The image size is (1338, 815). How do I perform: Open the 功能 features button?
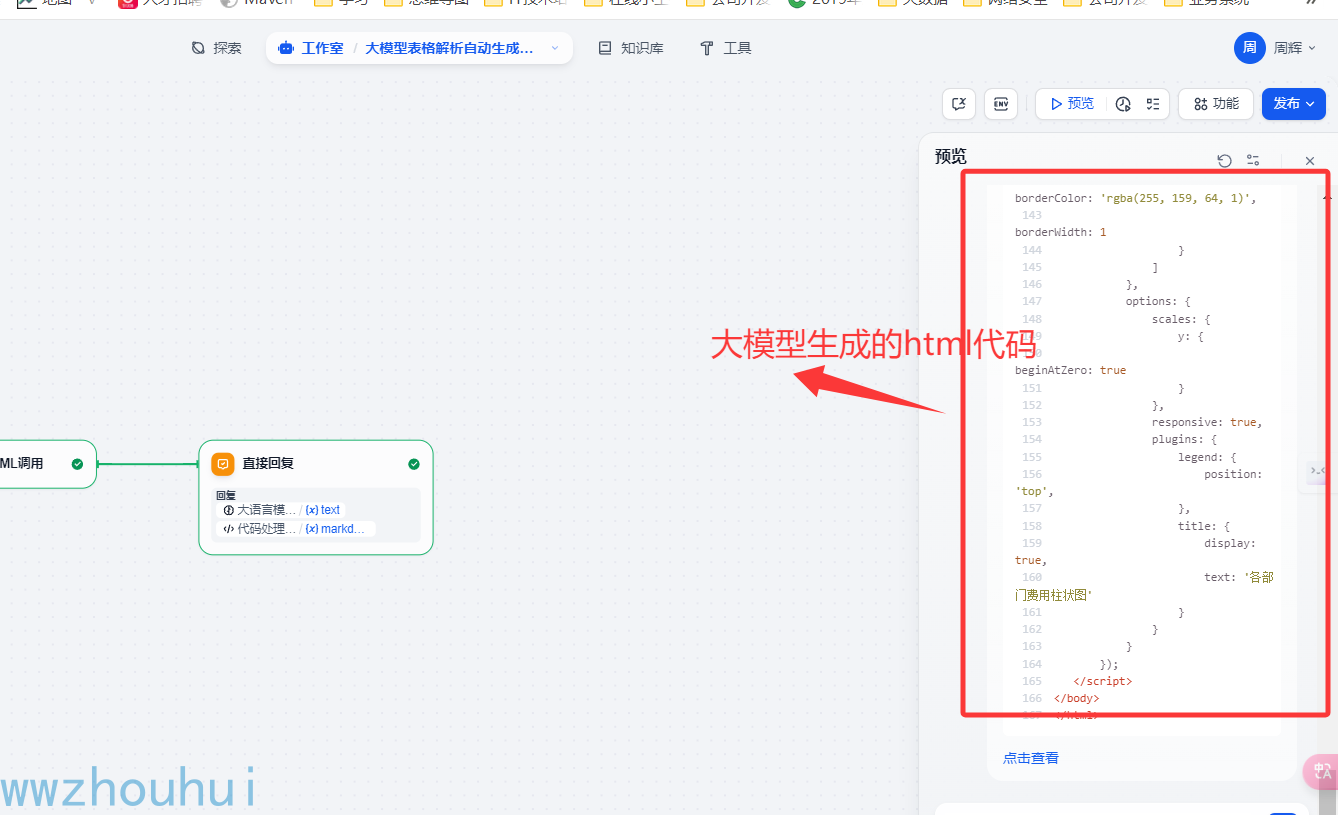coord(1215,104)
